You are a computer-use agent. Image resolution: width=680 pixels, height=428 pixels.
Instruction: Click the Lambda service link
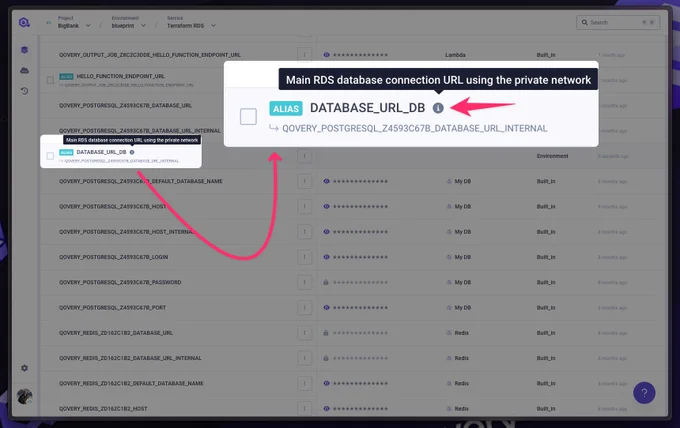point(455,55)
